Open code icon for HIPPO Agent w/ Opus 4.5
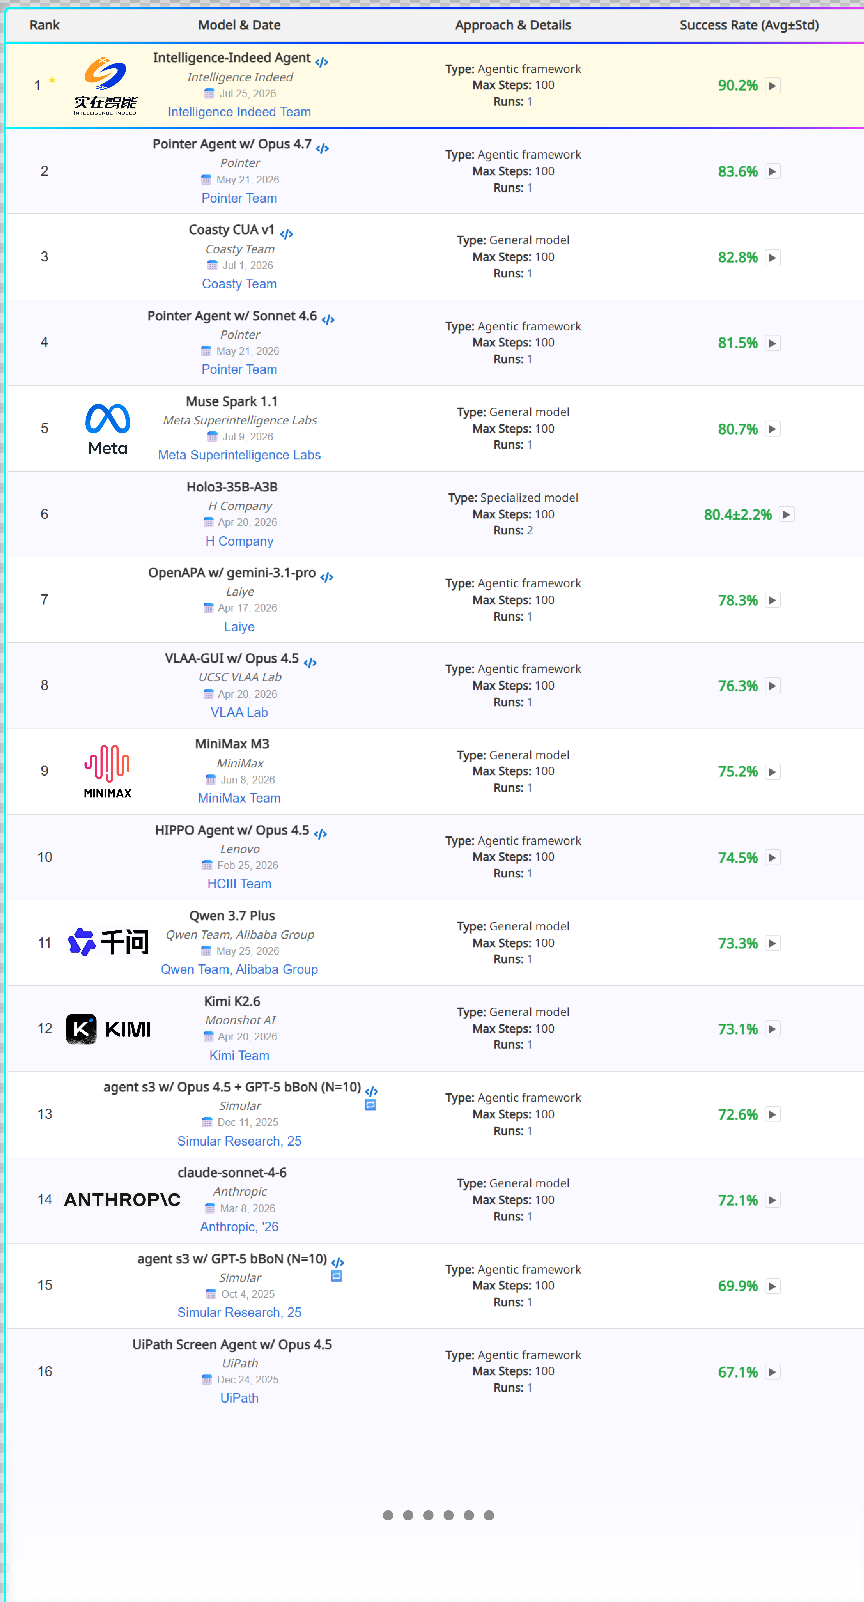The image size is (864, 1602). pos(320,834)
